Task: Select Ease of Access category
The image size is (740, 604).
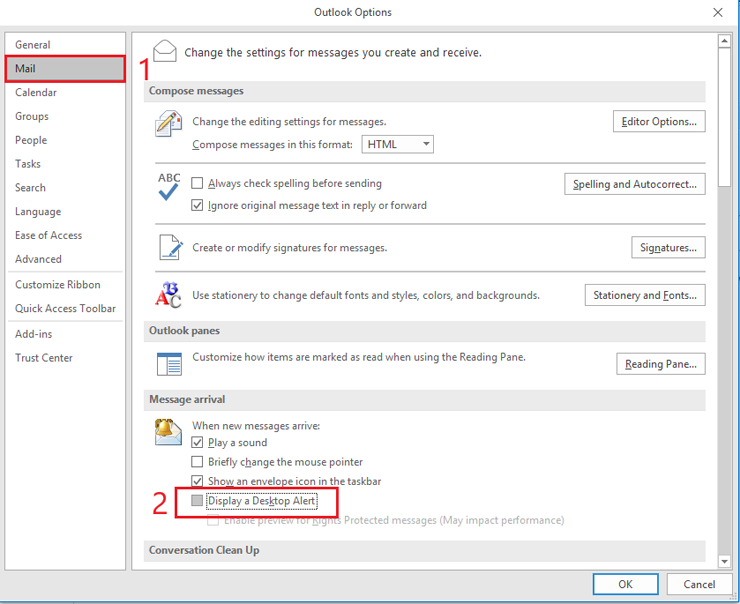Action: [65, 235]
